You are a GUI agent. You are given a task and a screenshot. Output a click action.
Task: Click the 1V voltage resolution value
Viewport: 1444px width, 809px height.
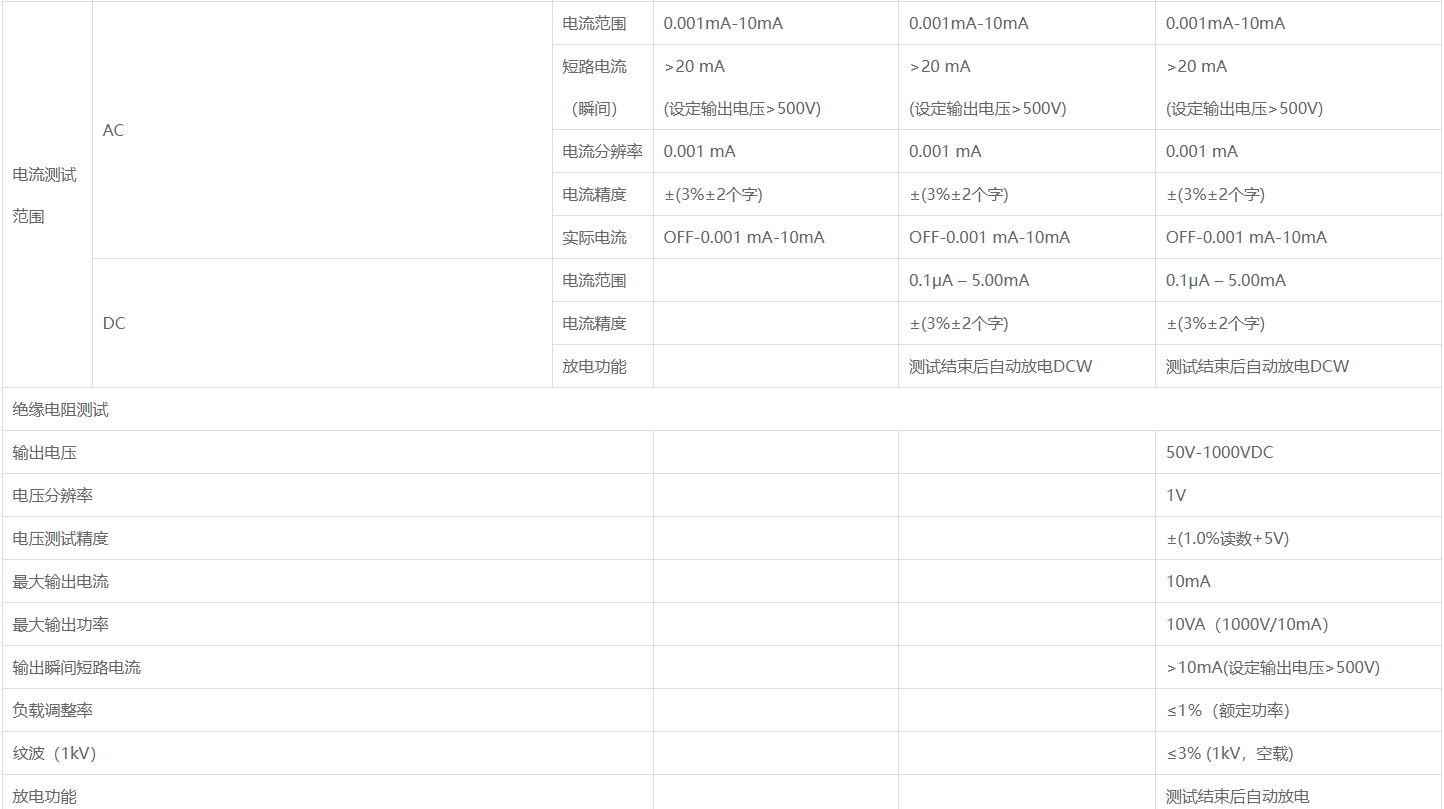[x=1176, y=495]
